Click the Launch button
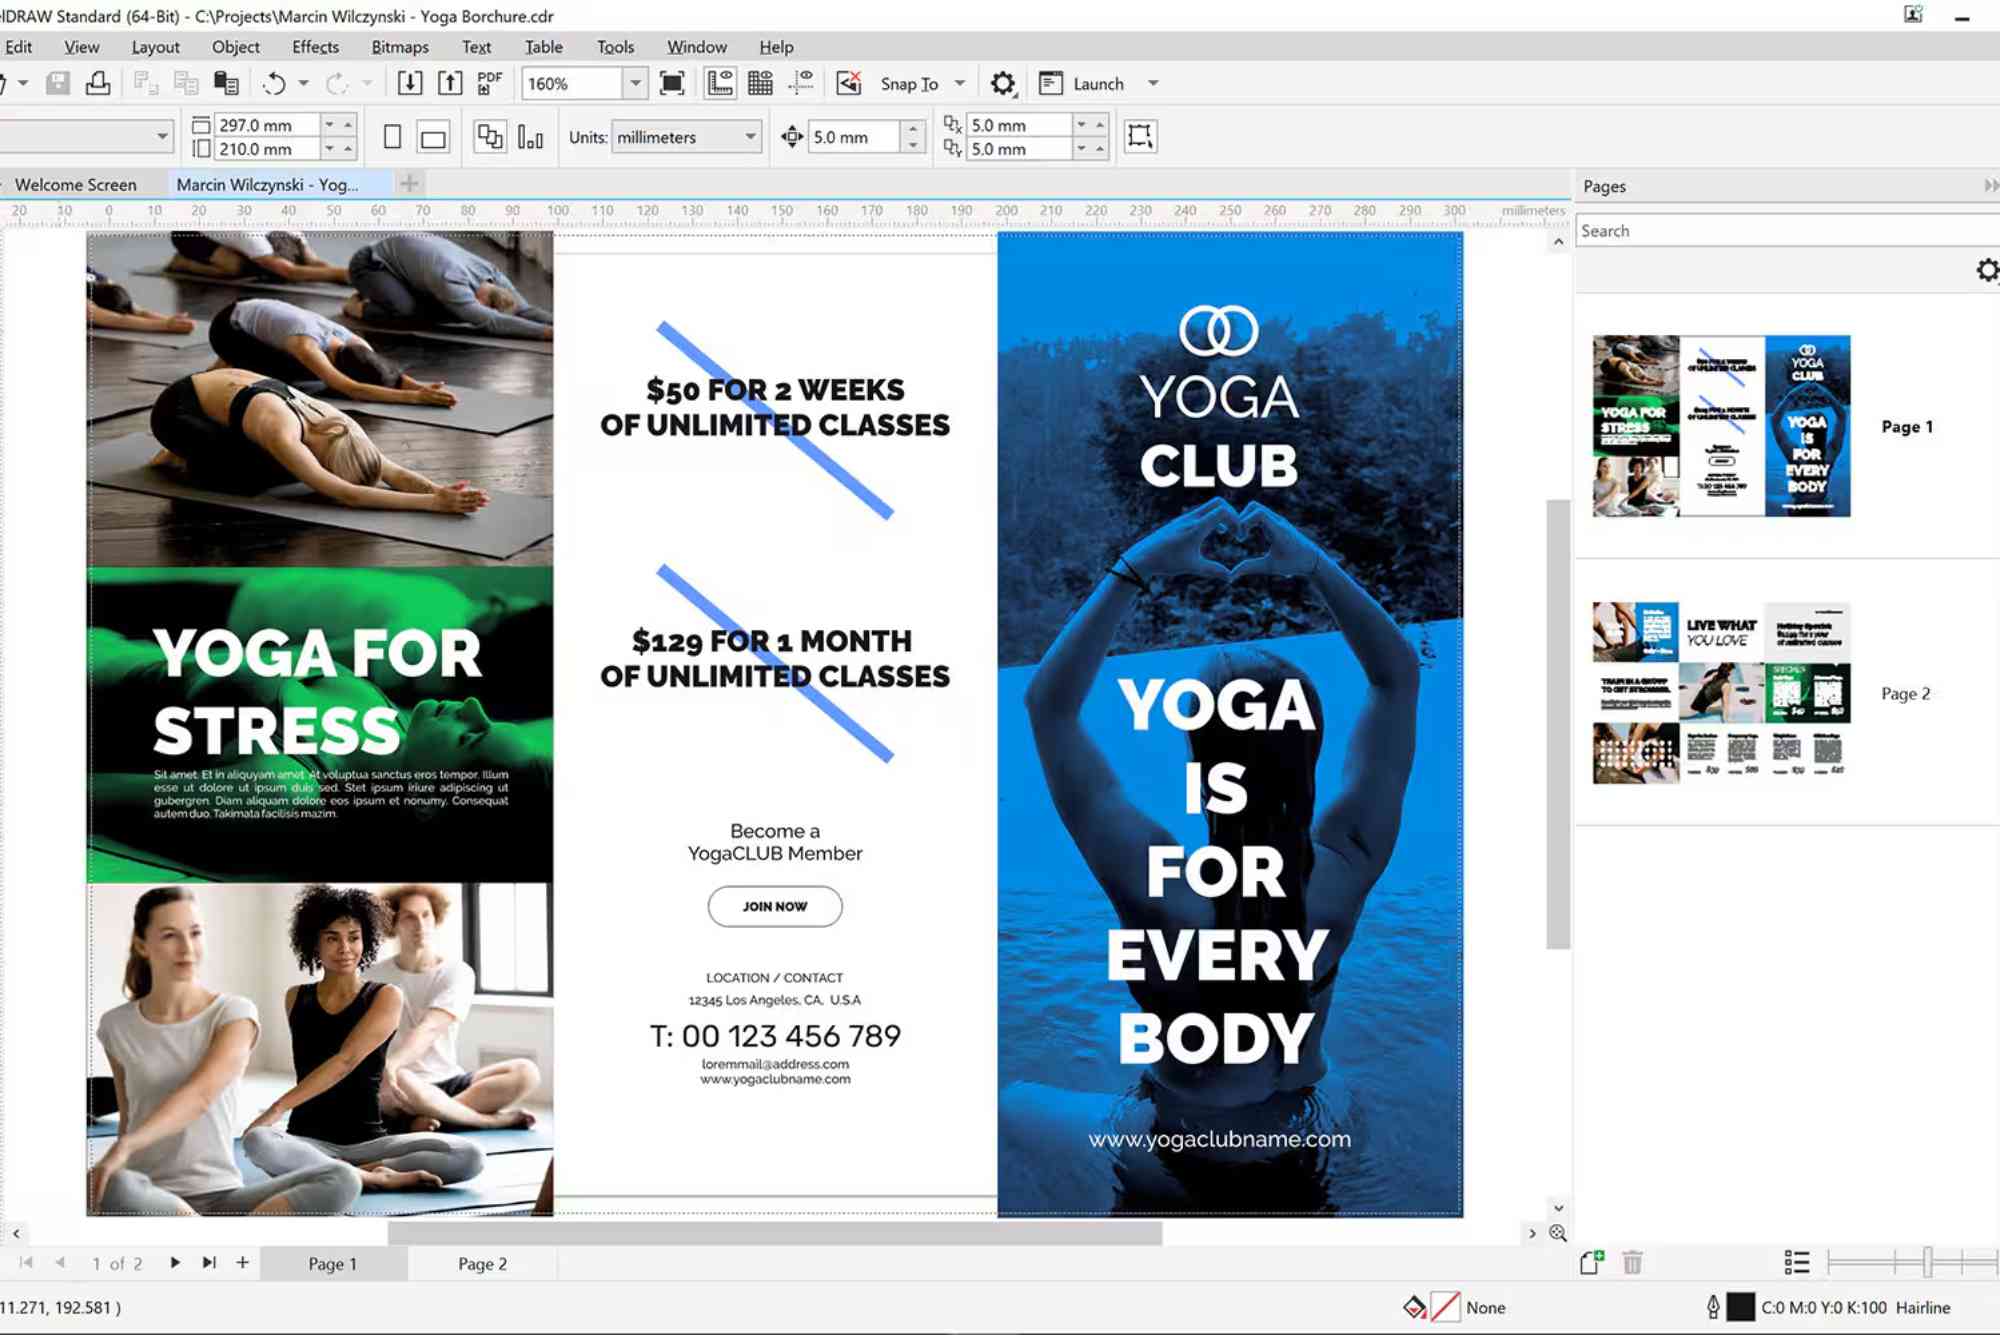Viewport: 2000px width, 1335px height. tap(1097, 84)
